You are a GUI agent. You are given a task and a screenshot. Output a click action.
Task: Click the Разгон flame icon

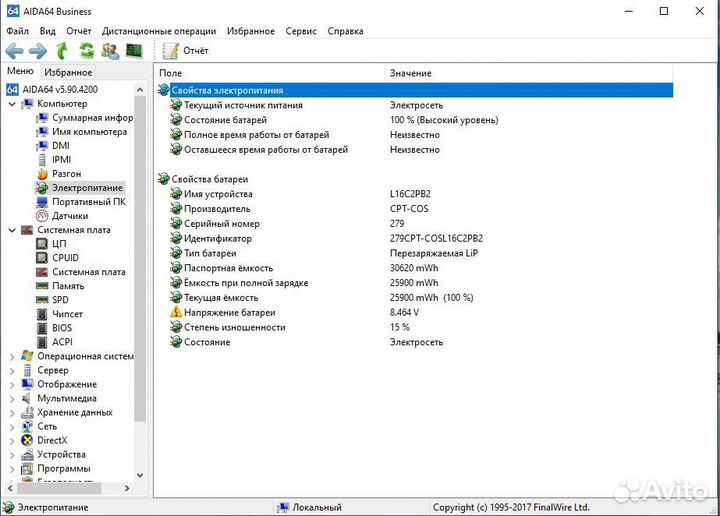(x=42, y=174)
